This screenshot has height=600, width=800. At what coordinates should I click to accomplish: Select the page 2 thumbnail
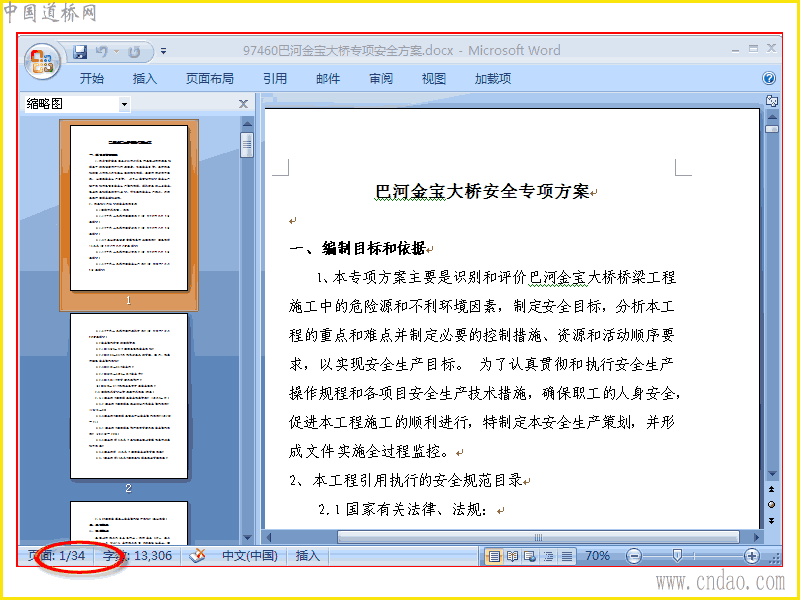pyautogui.click(x=129, y=396)
